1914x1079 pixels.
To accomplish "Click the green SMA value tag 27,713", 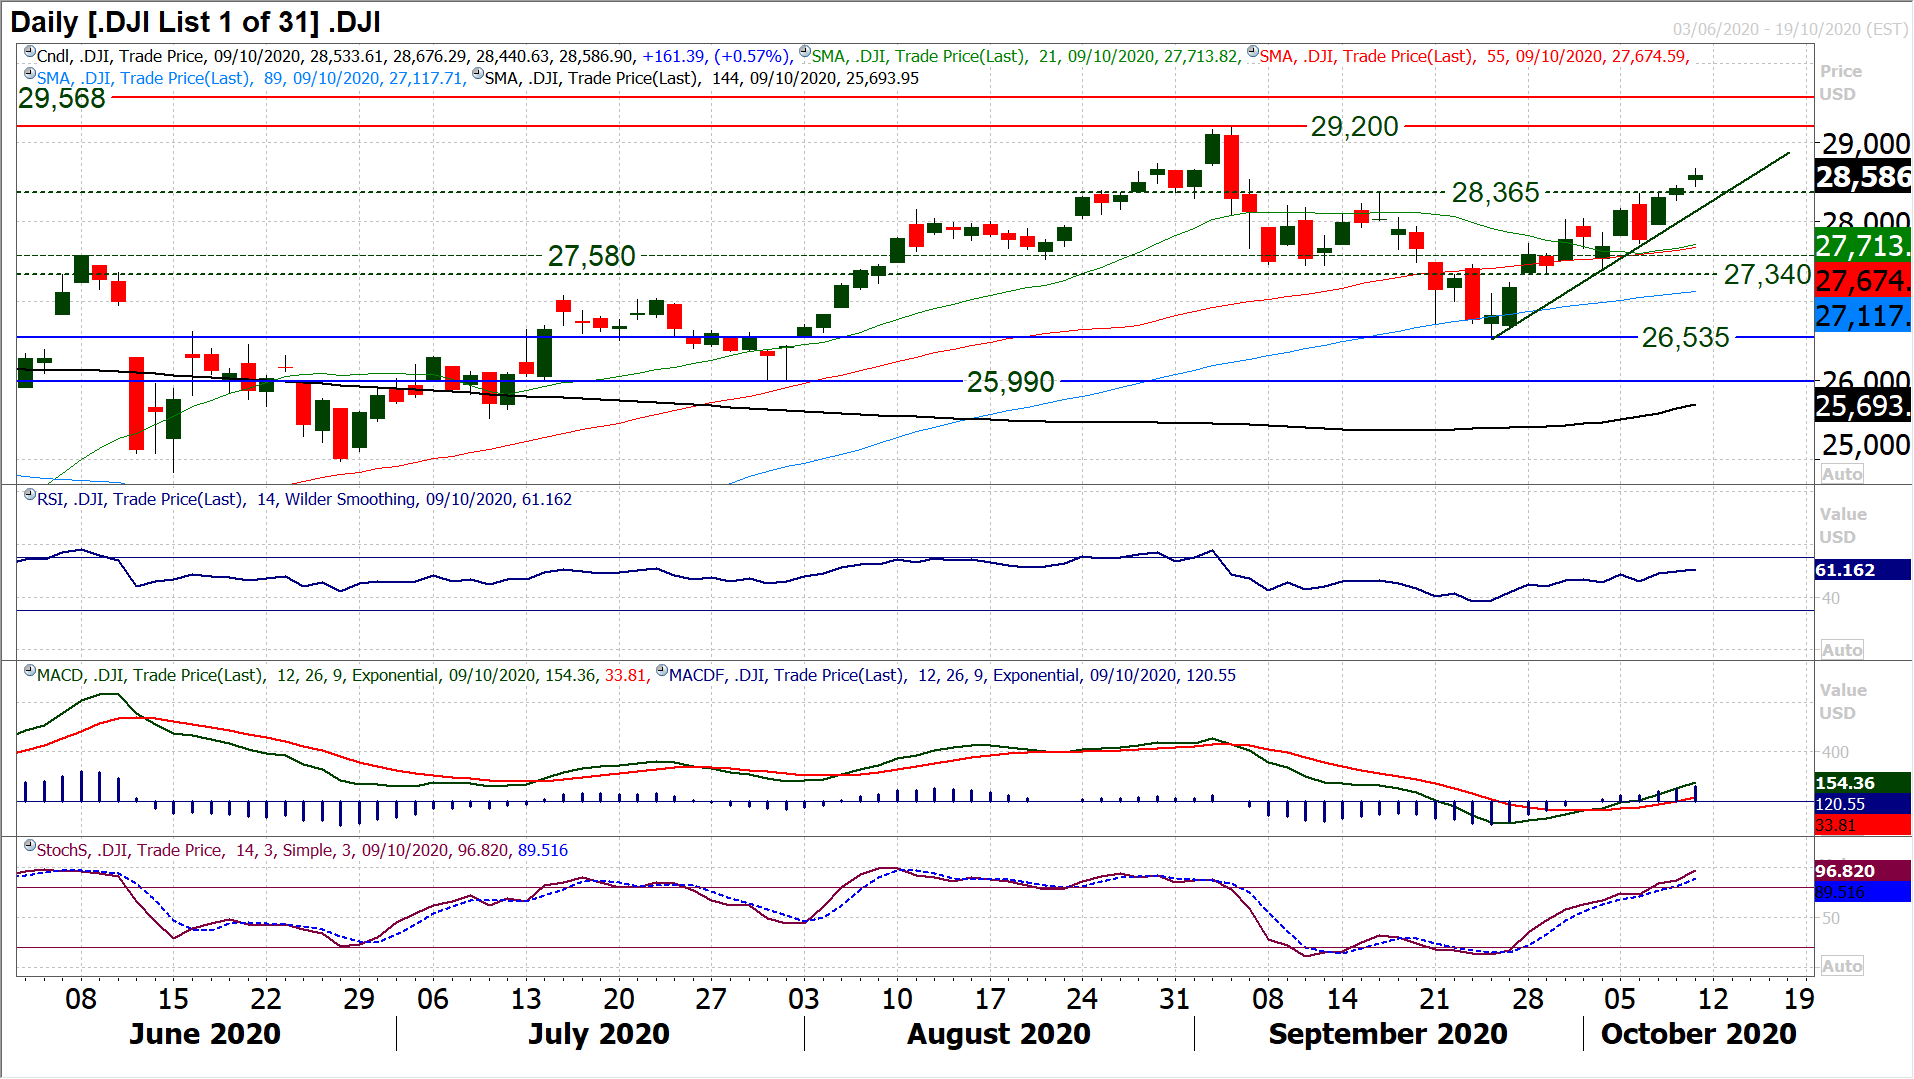I will (x=1863, y=246).
